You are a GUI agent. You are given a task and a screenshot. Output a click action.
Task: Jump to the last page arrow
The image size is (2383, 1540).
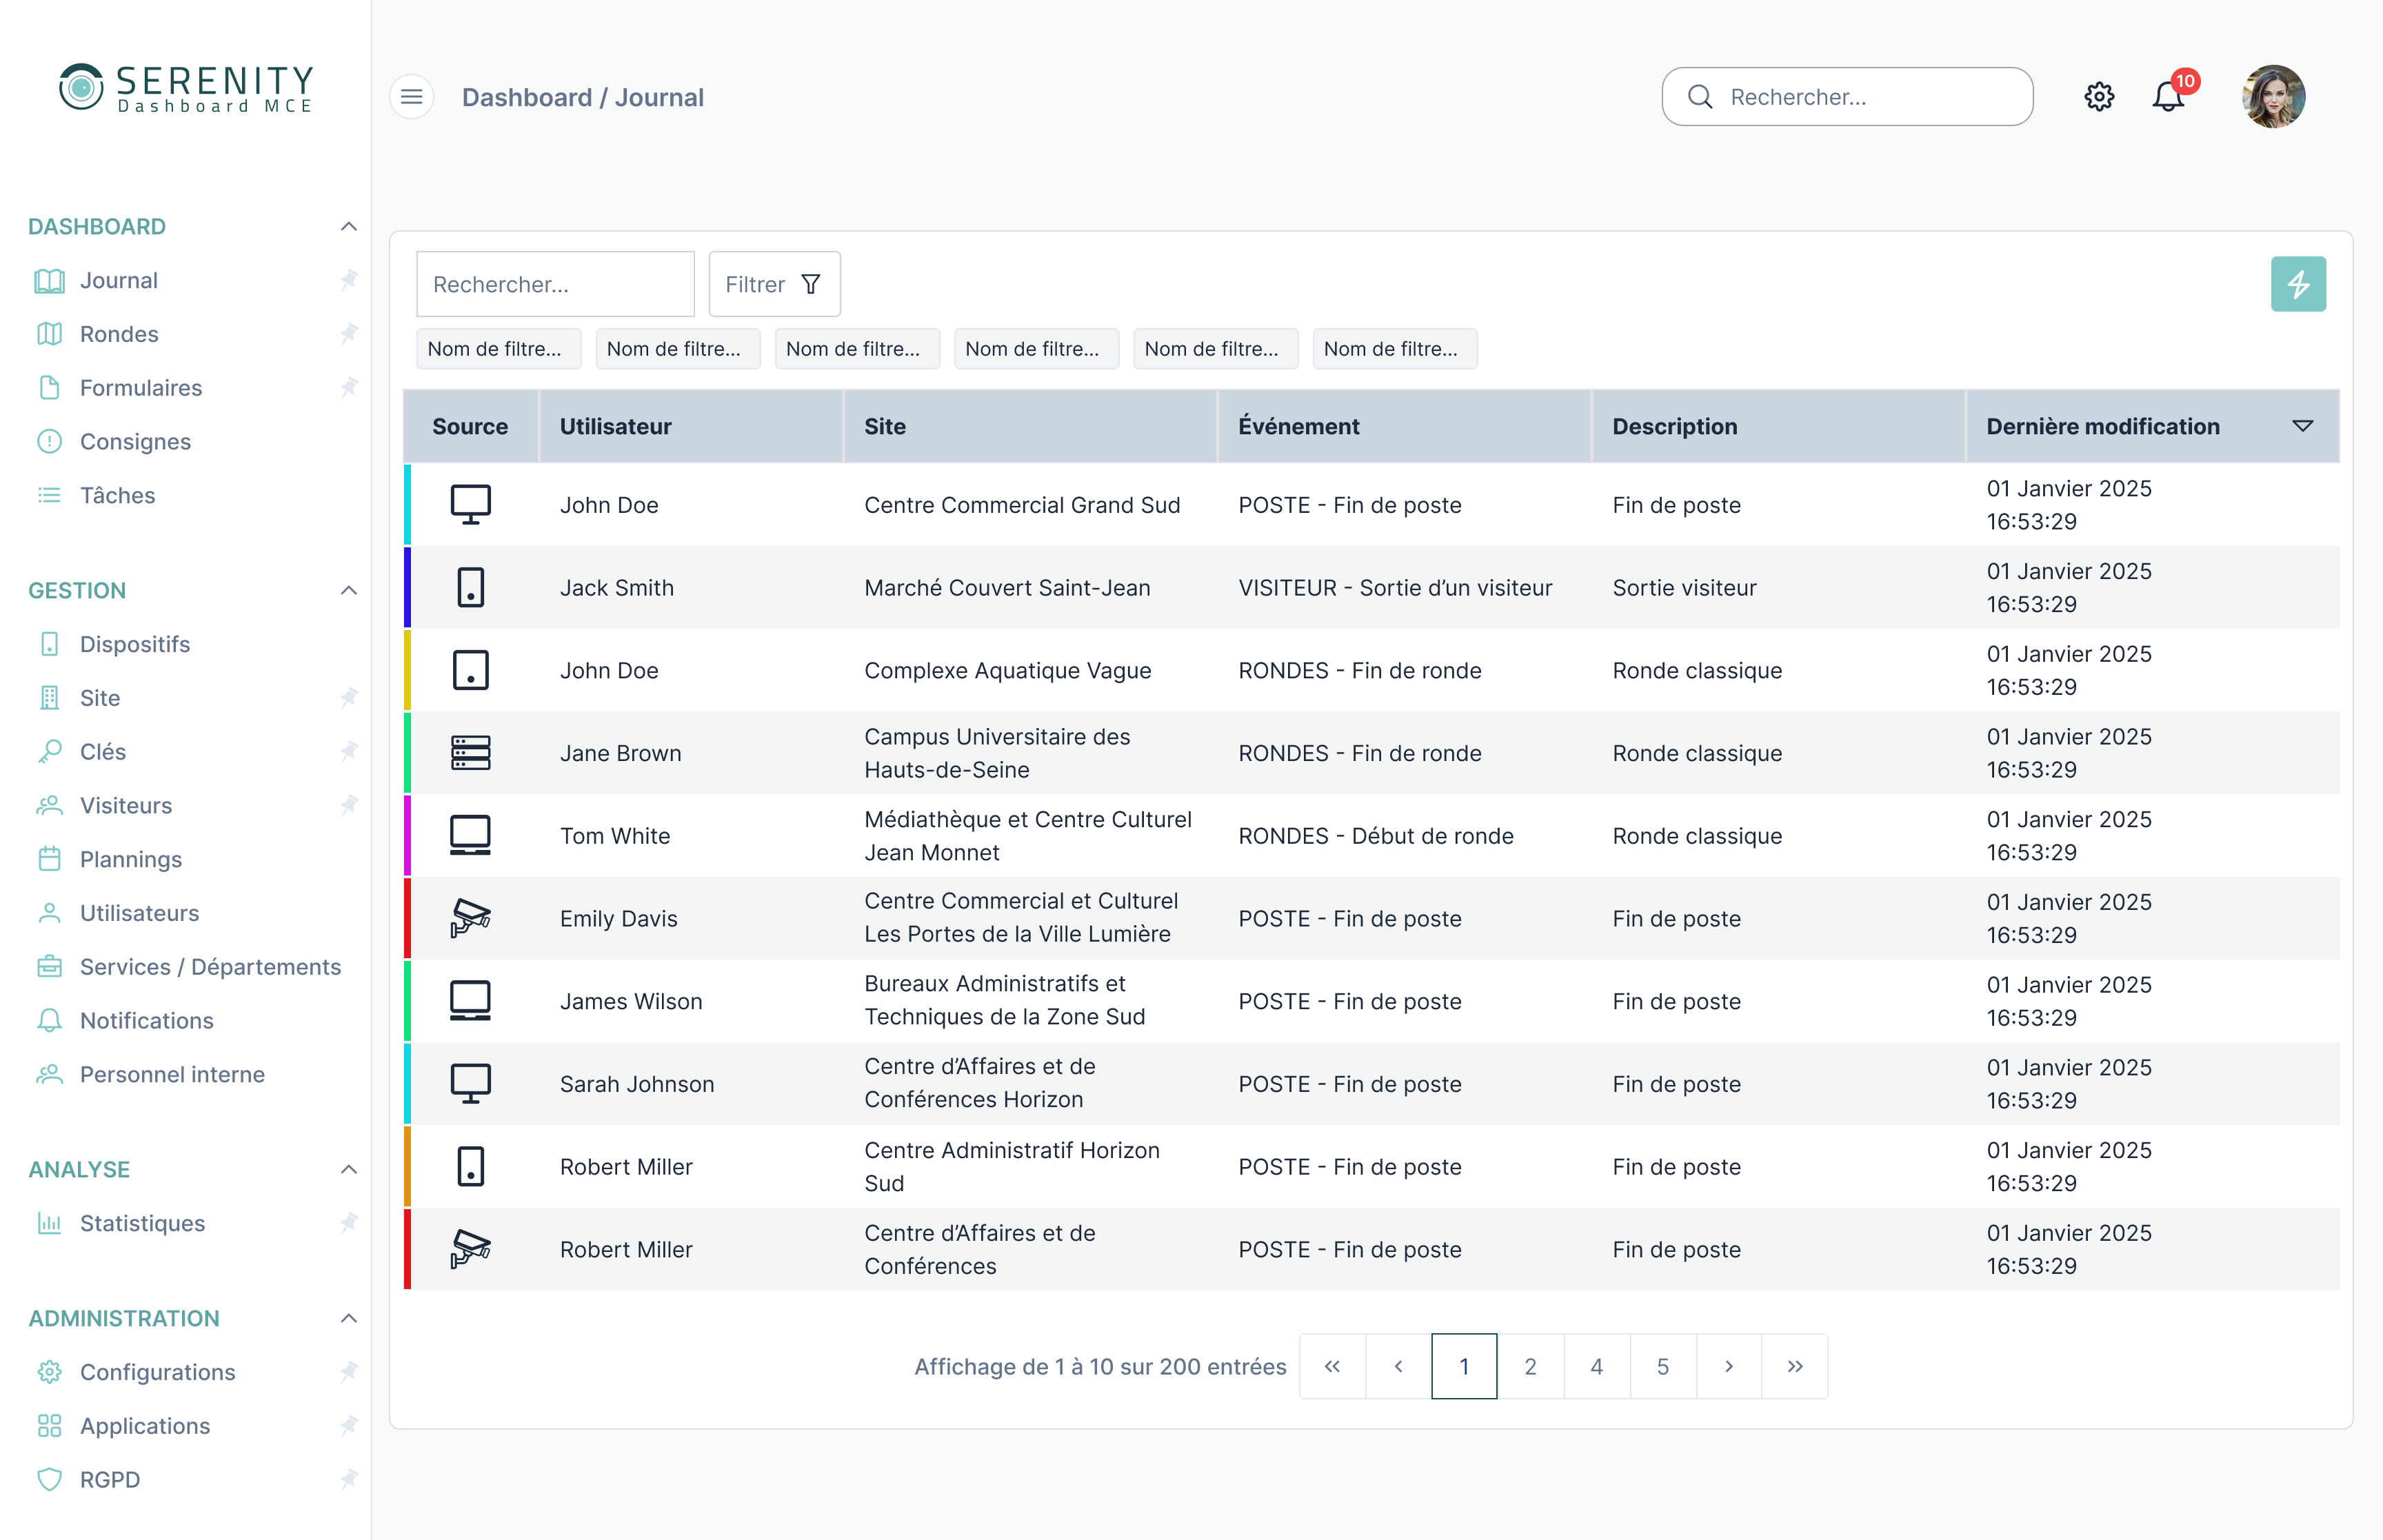[1795, 1366]
